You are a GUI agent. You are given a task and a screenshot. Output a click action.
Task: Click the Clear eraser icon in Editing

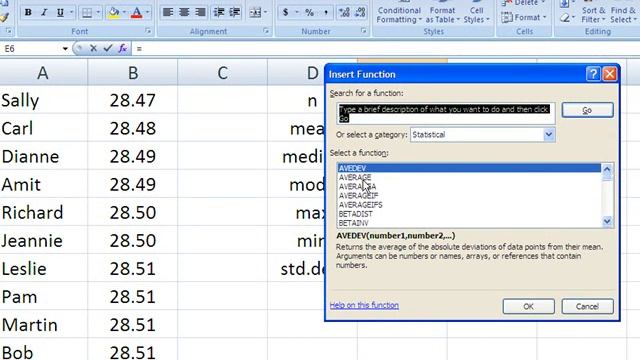[x=565, y=18]
